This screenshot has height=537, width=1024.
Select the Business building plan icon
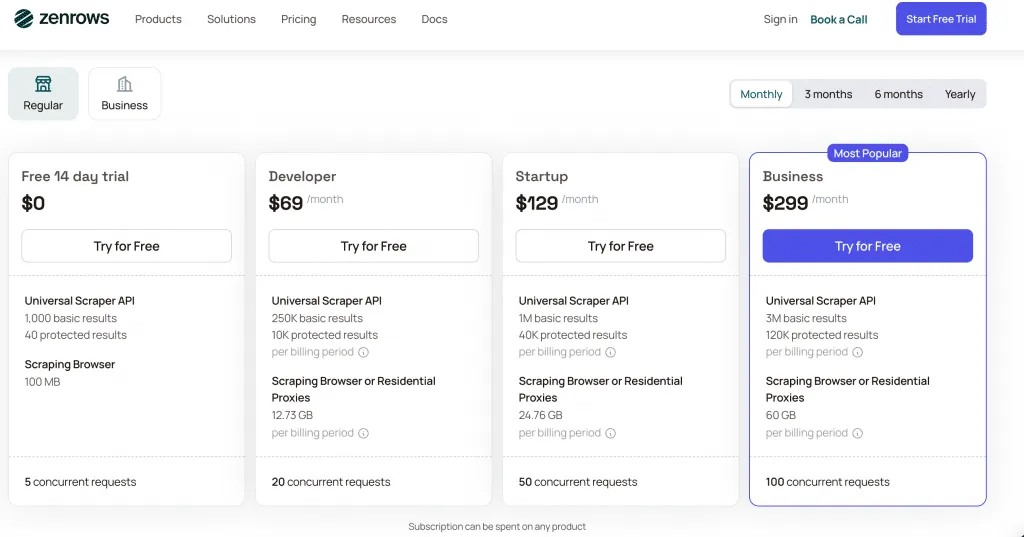tap(124, 84)
